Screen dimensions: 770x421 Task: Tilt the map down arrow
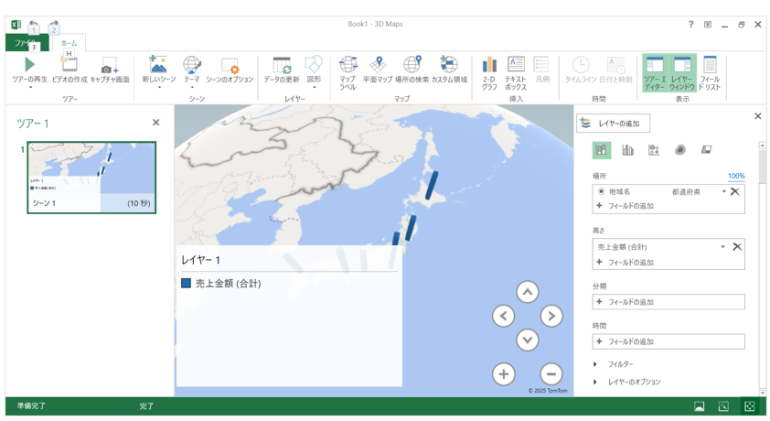coord(527,340)
